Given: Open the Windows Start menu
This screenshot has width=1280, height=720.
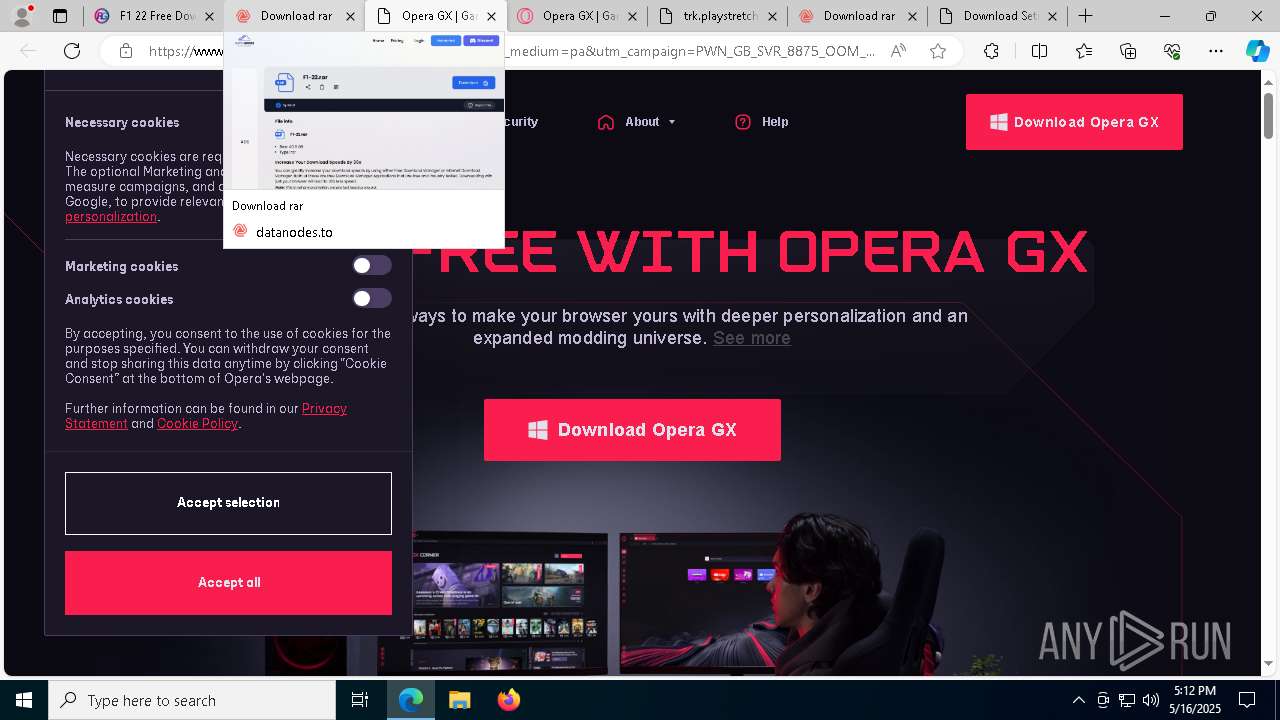Looking at the screenshot, I should point(24,700).
